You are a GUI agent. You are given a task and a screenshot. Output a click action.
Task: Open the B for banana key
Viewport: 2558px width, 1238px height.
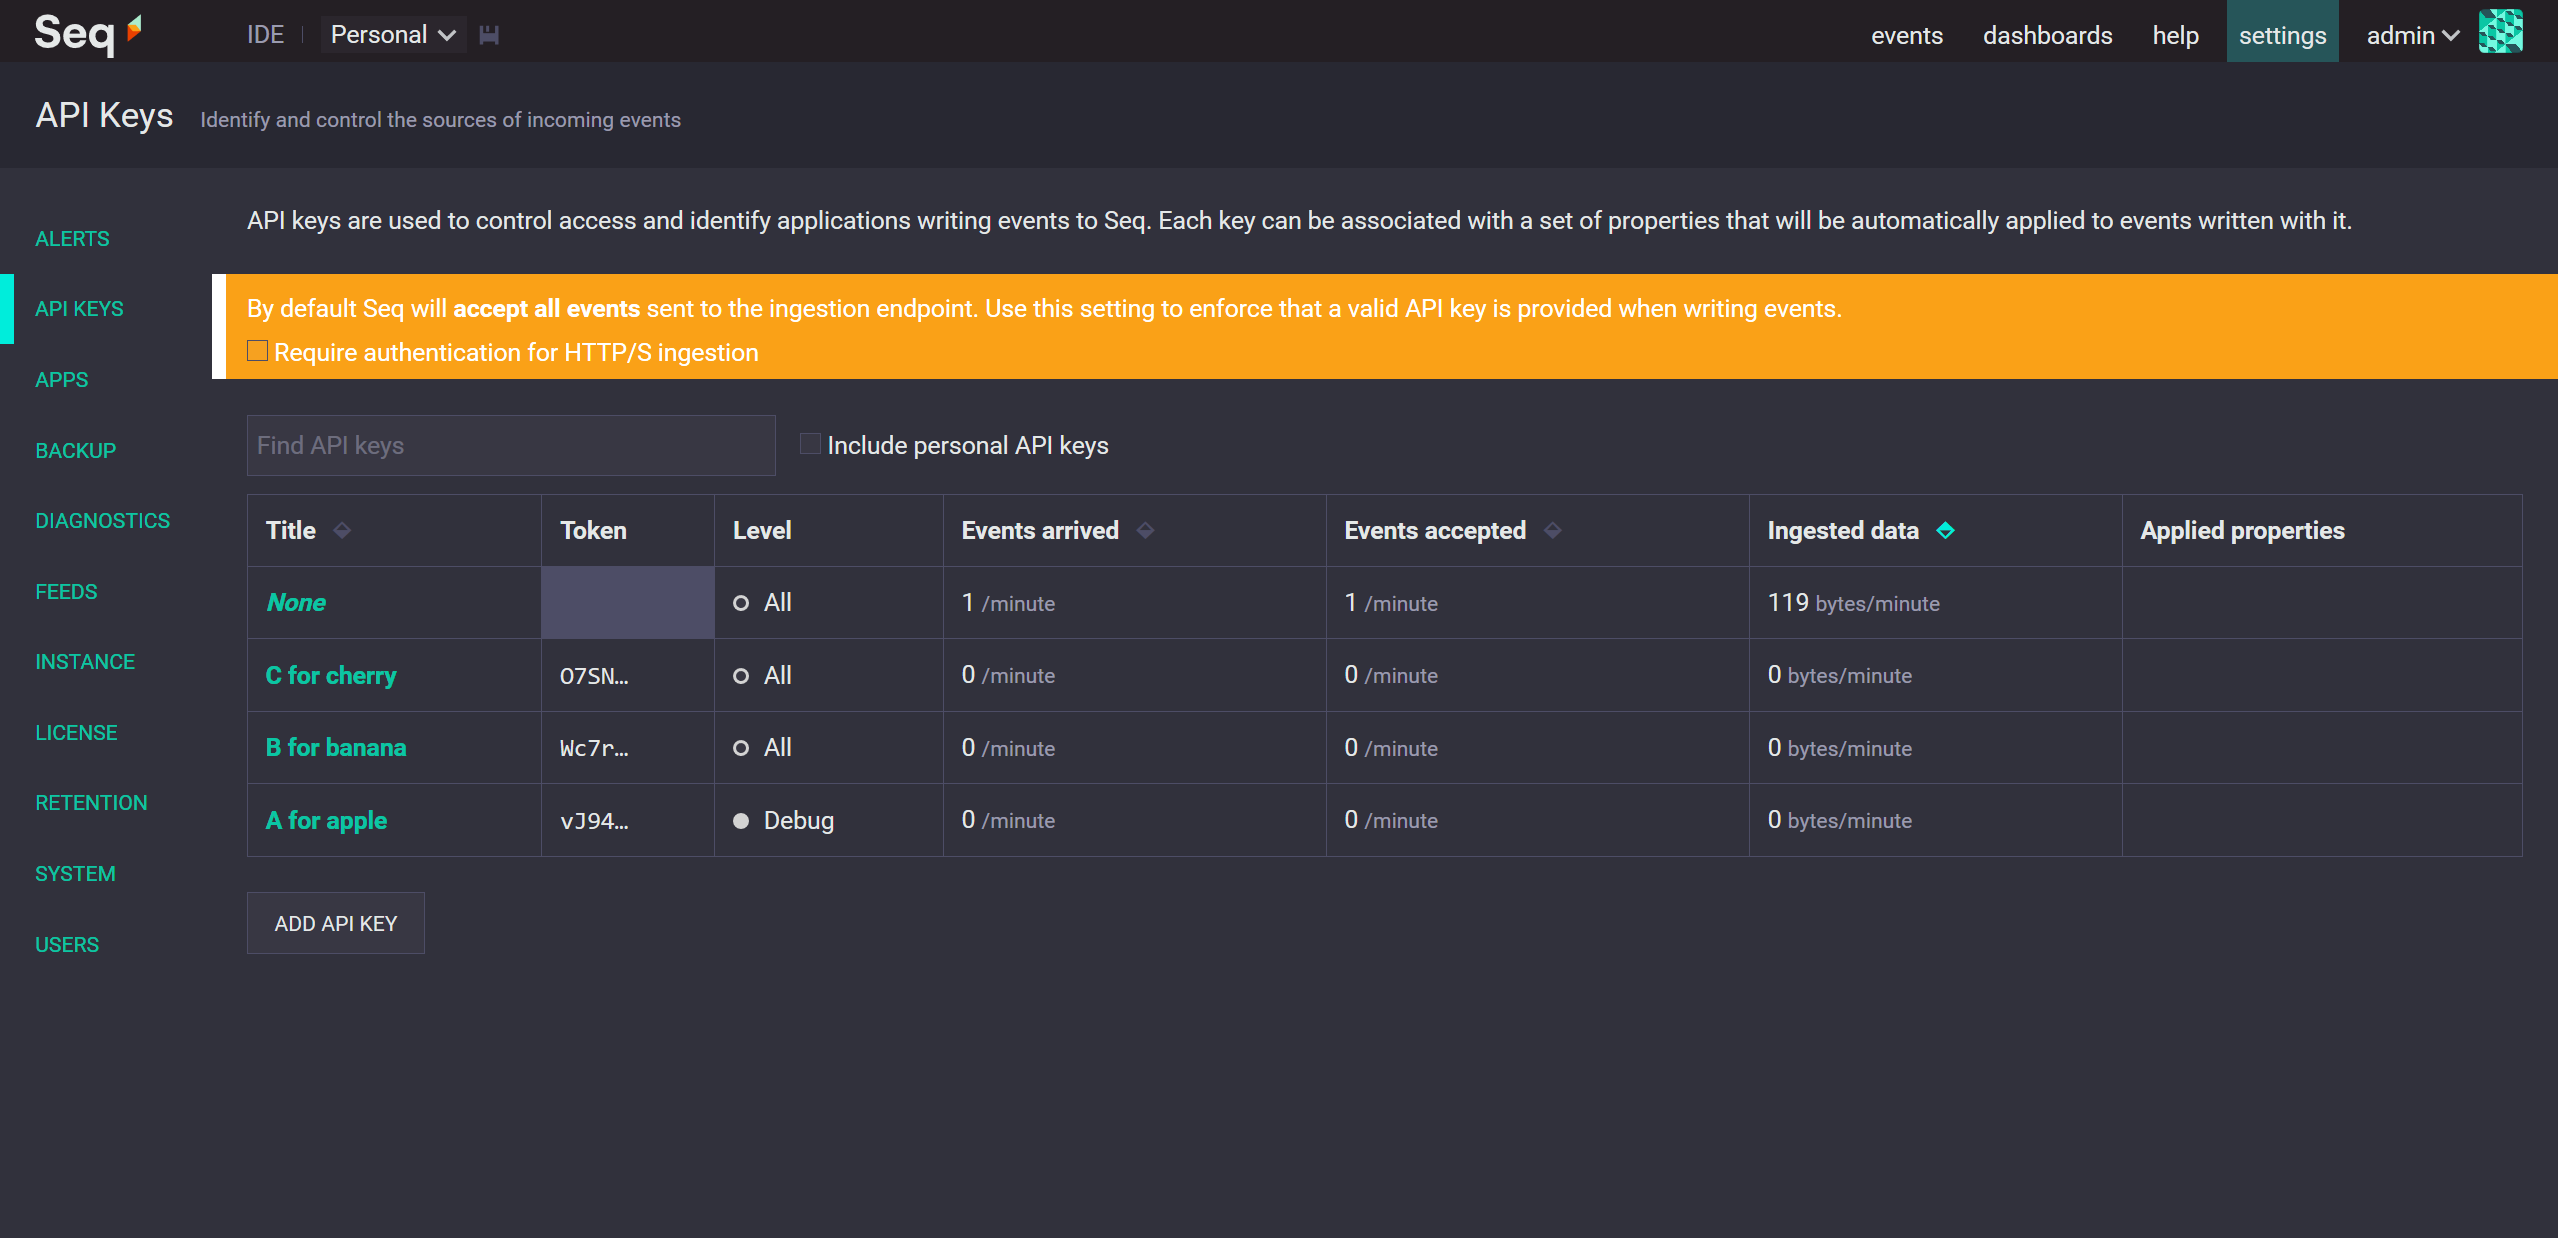click(336, 748)
